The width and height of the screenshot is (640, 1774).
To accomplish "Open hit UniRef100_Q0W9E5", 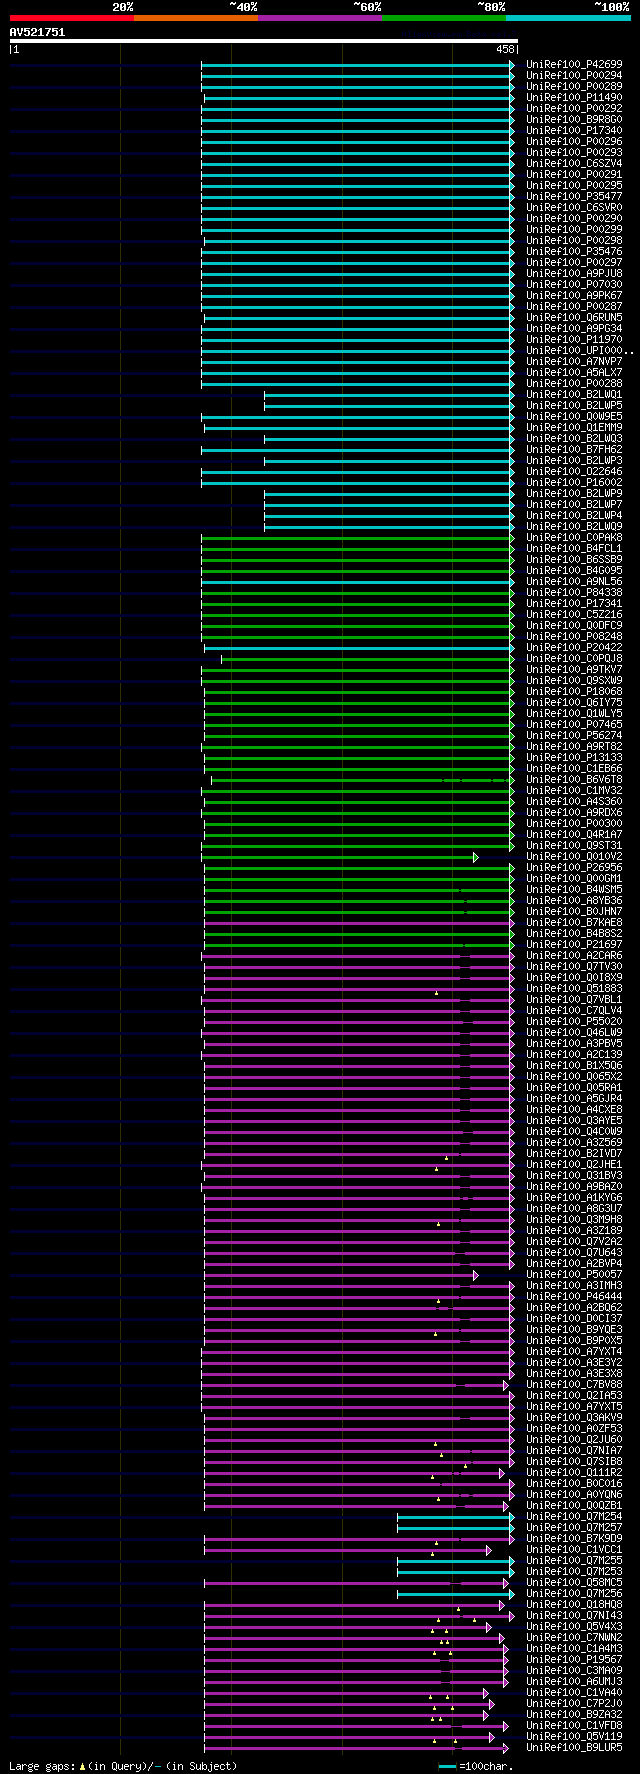I will click(574, 417).
